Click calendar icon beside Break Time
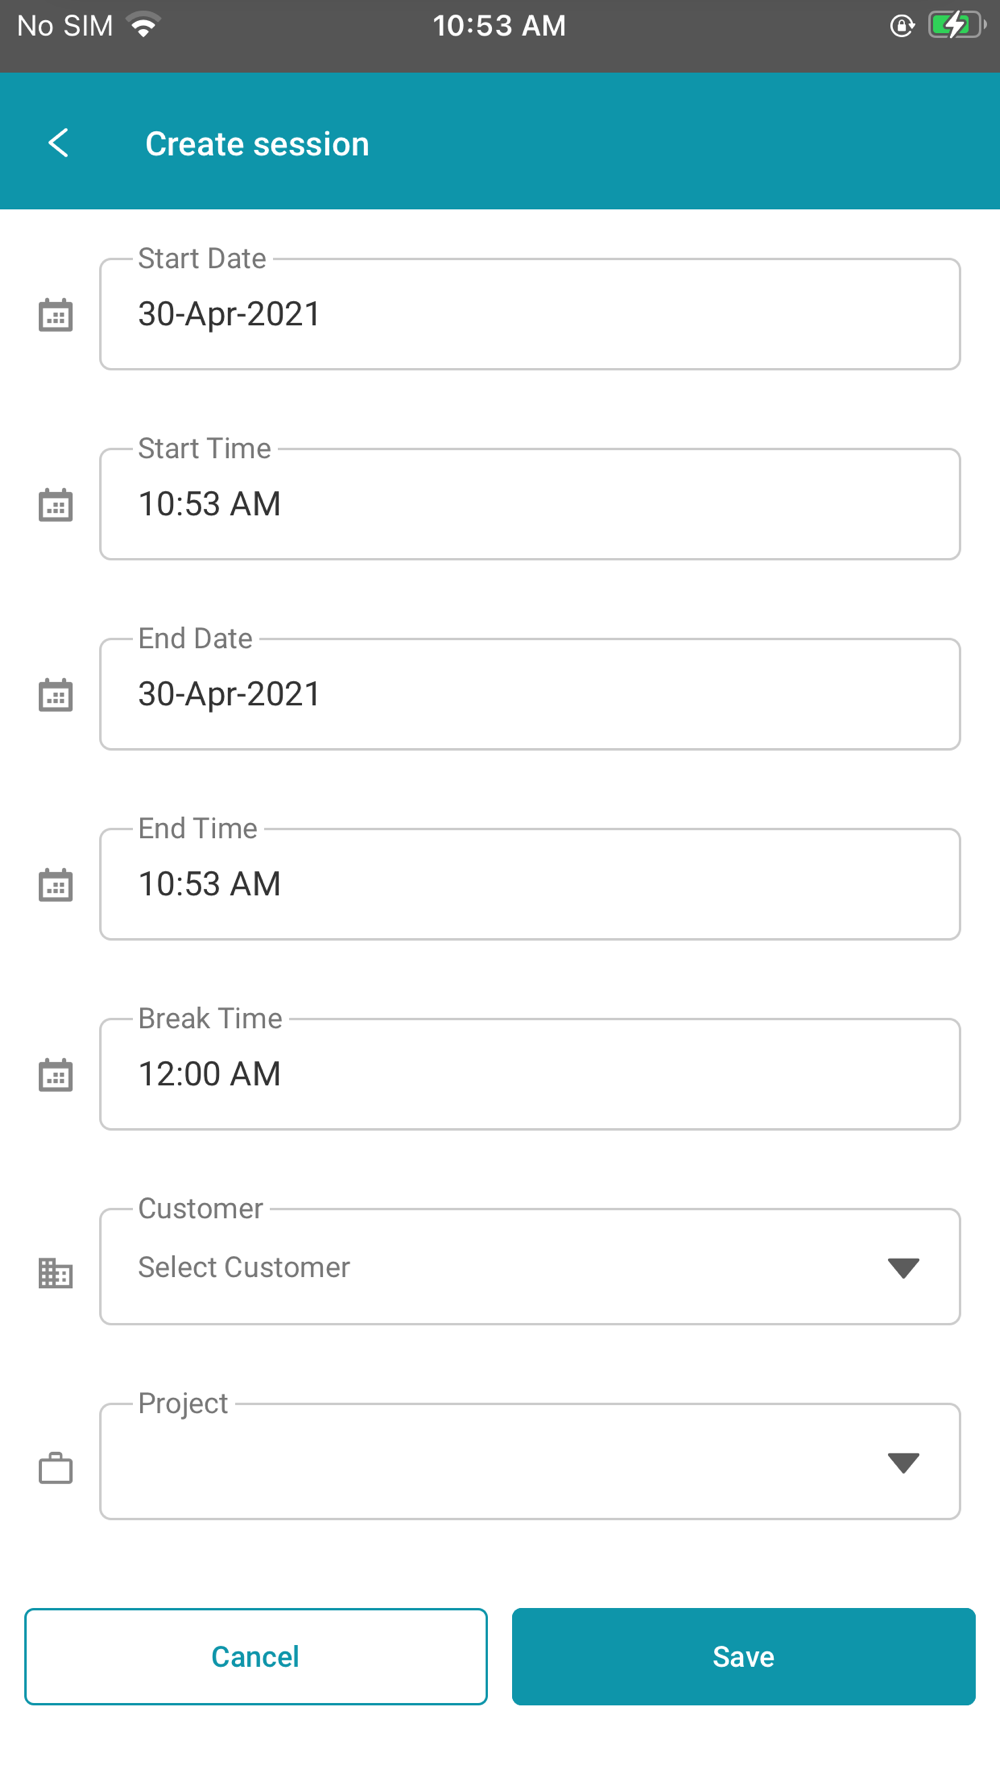The image size is (1000, 1778). pos(56,1075)
